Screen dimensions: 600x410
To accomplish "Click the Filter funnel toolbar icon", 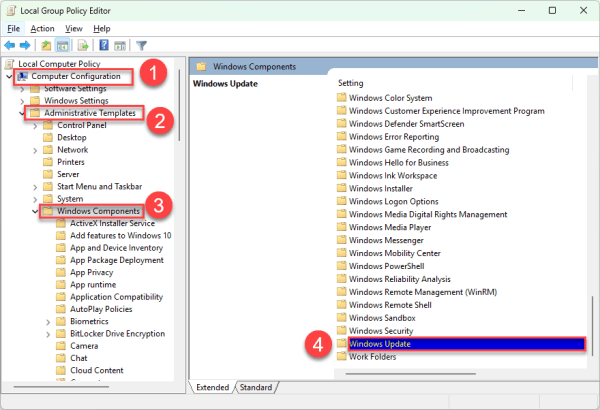I will coord(141,46).
